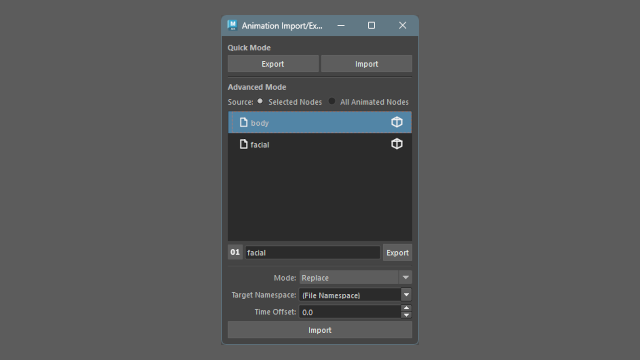Focus the export name field containing facial

[313, 253]
